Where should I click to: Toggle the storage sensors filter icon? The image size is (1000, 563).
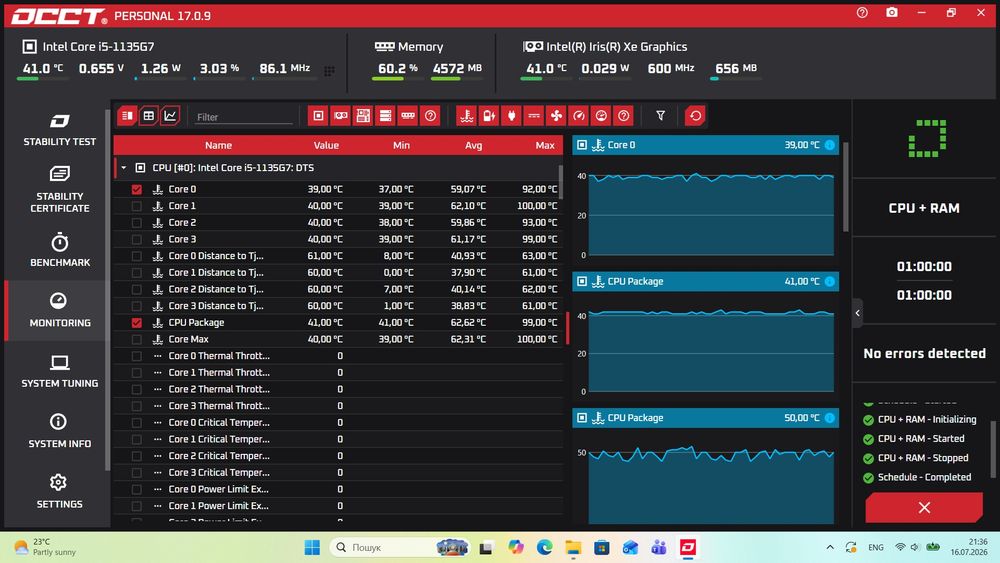385,116
